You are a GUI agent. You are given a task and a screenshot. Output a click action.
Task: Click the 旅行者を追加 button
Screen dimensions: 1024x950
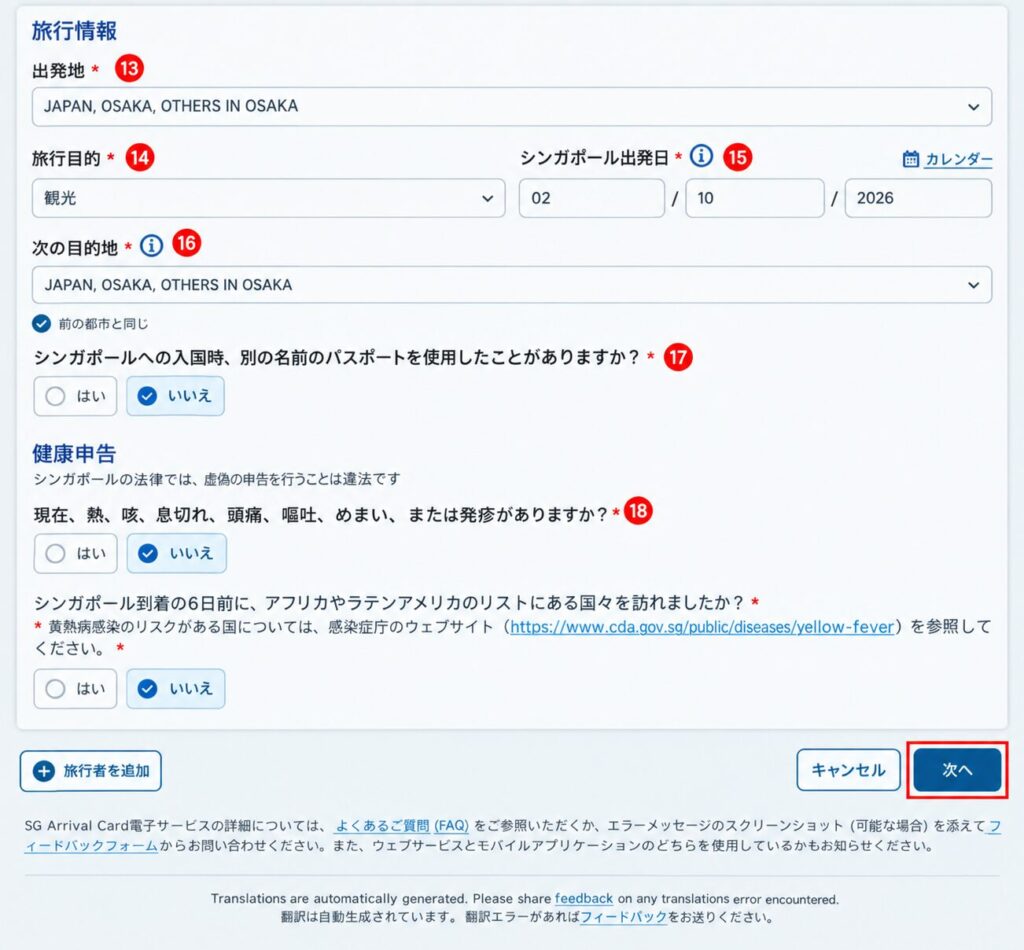pos(91,771)
